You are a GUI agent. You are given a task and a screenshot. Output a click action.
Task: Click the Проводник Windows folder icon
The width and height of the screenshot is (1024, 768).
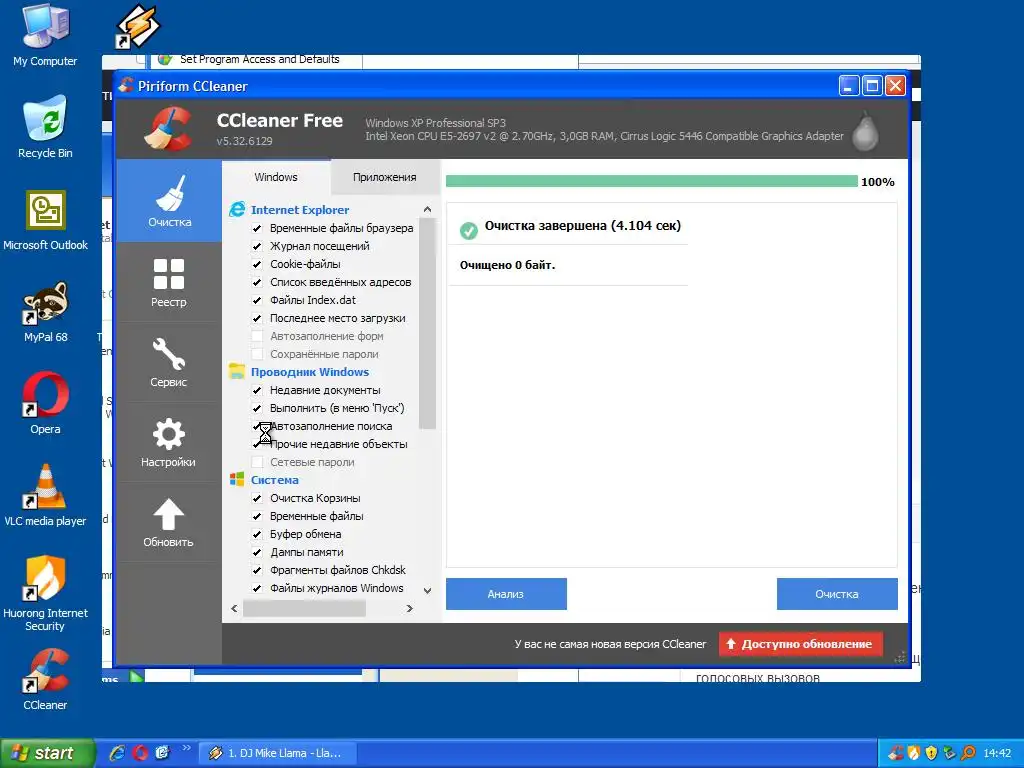coord(237,372)
